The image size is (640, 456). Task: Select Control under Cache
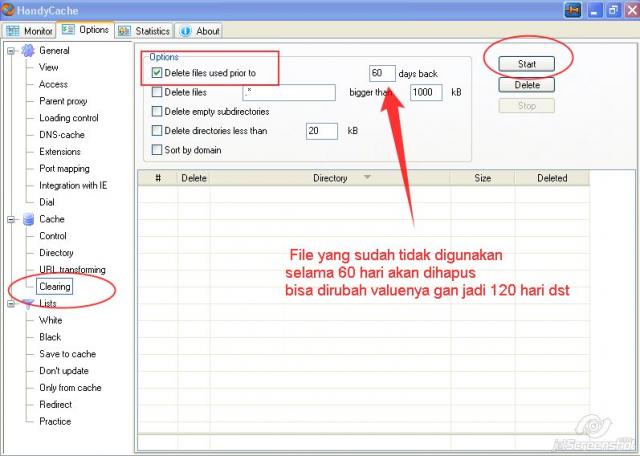(x=53, y=236)
